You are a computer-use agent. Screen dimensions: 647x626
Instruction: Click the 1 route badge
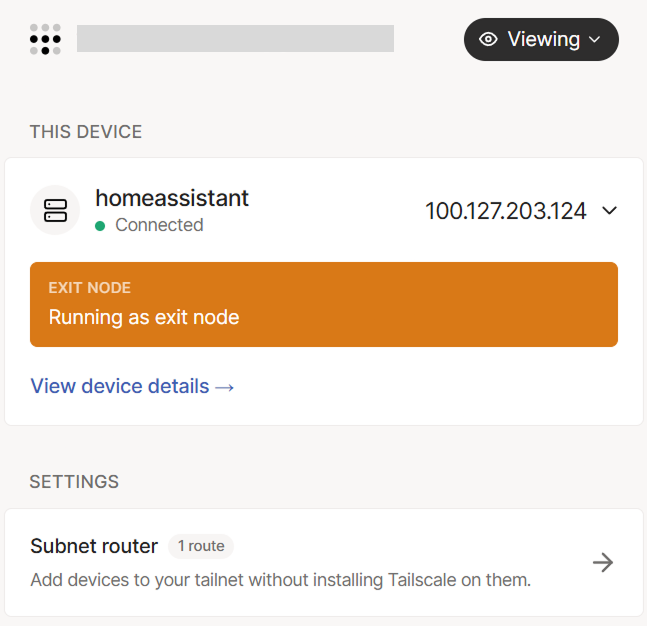(x=201, y=546)
